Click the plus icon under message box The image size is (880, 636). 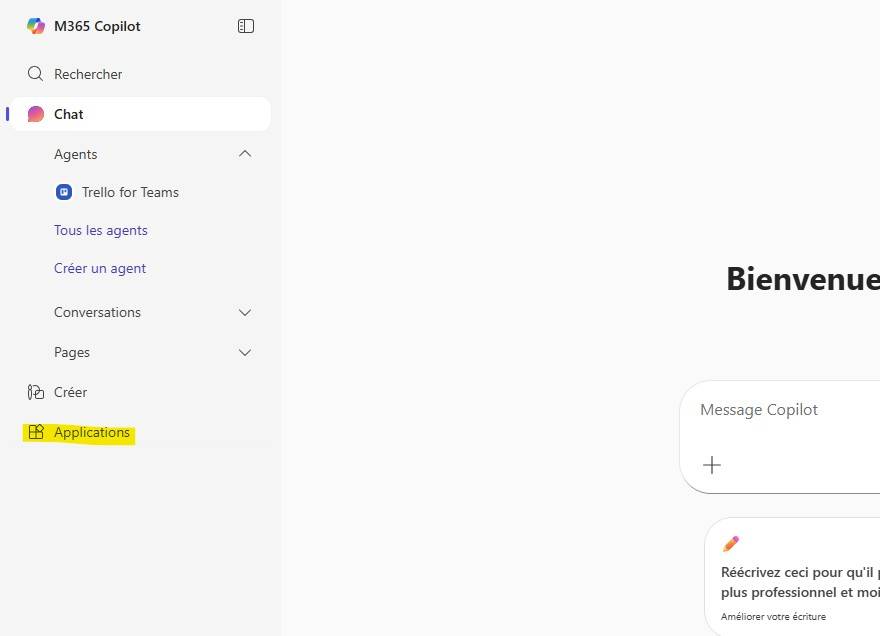click(x=712, y=465)
